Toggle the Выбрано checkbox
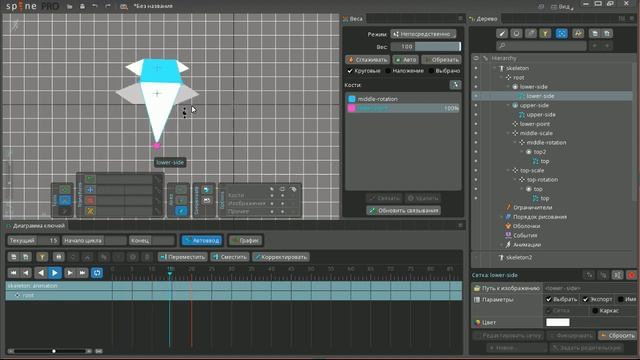Image resolution: width=640 pixels, height=360 pixels. 431,71
